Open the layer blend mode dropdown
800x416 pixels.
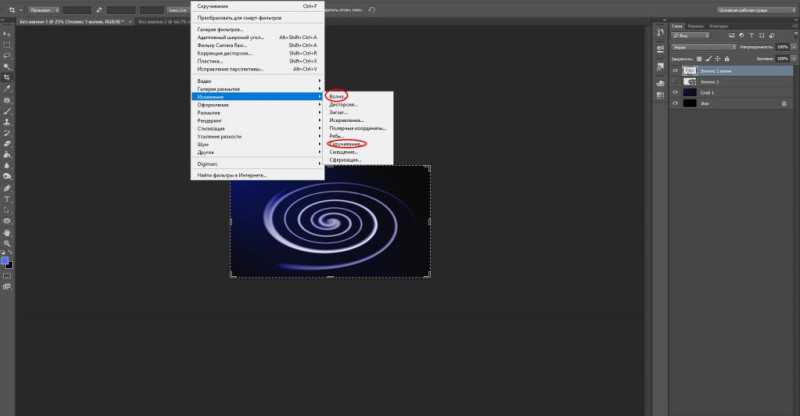point(704,47)
